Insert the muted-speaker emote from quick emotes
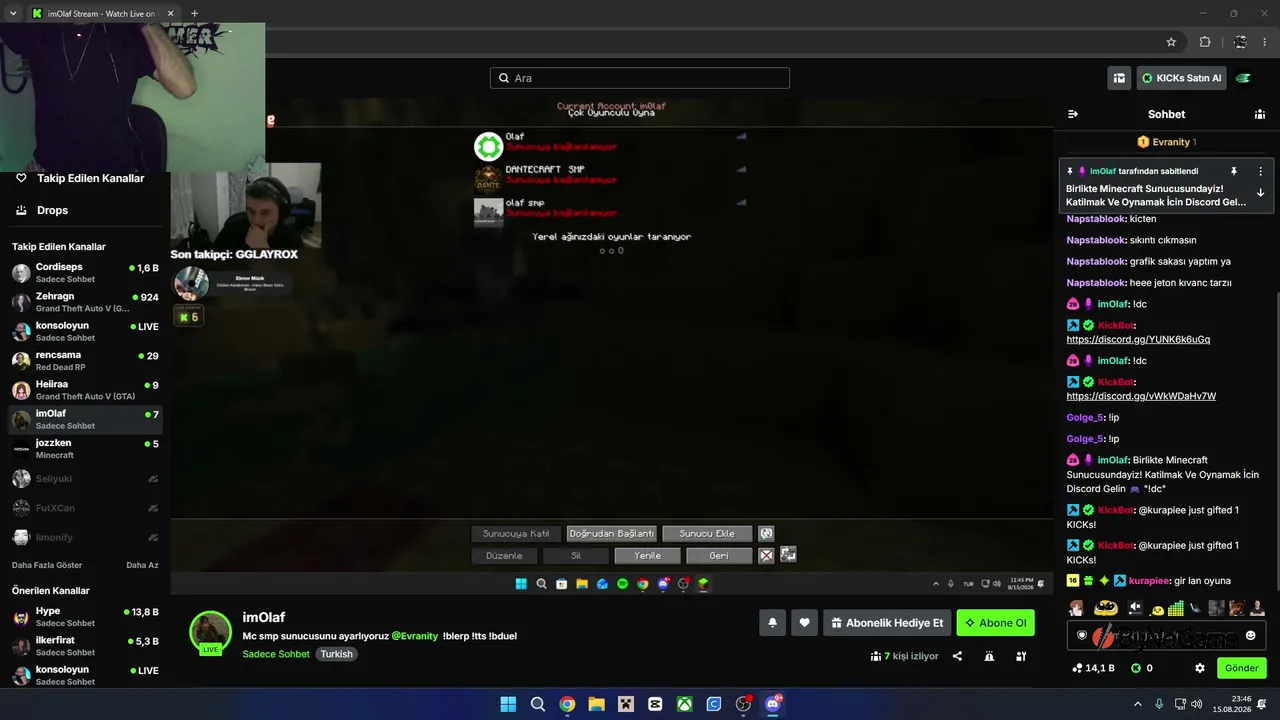Image resolution: width=1280 pixels, height=720 pixels. 1135,608
